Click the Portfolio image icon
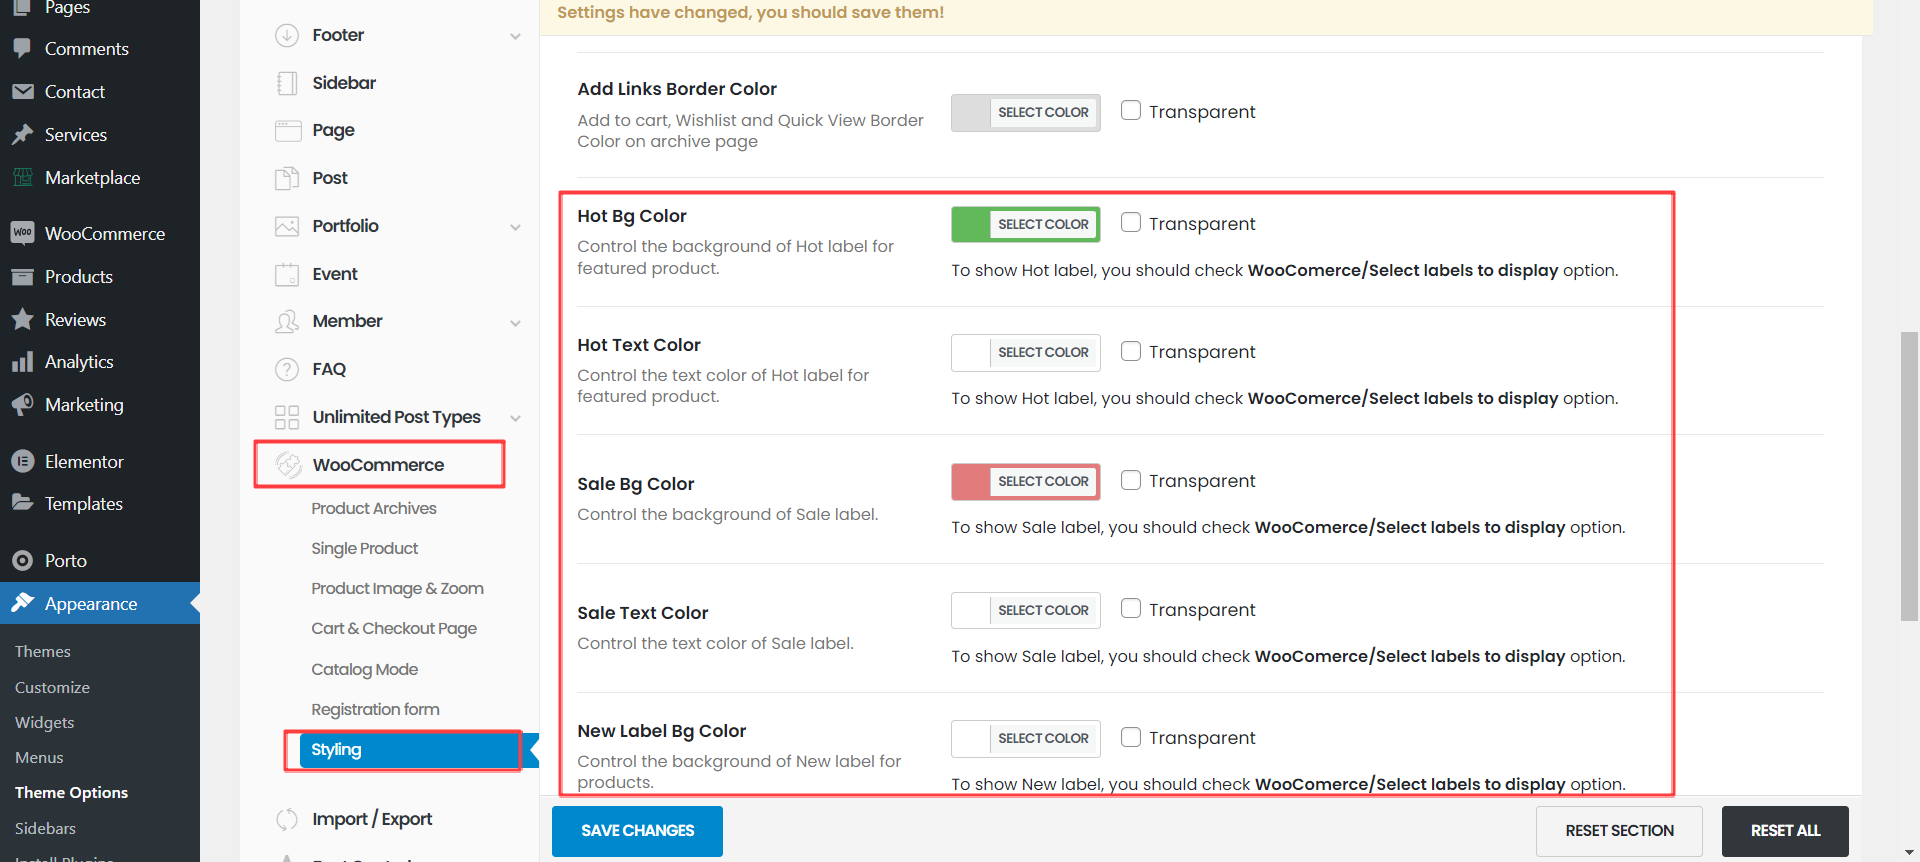 pos(287,226)
